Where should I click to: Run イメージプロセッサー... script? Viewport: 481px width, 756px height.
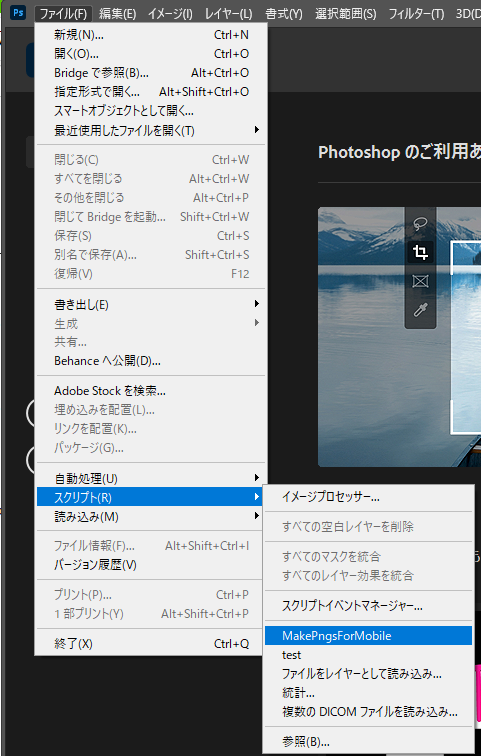pos(369,497)
